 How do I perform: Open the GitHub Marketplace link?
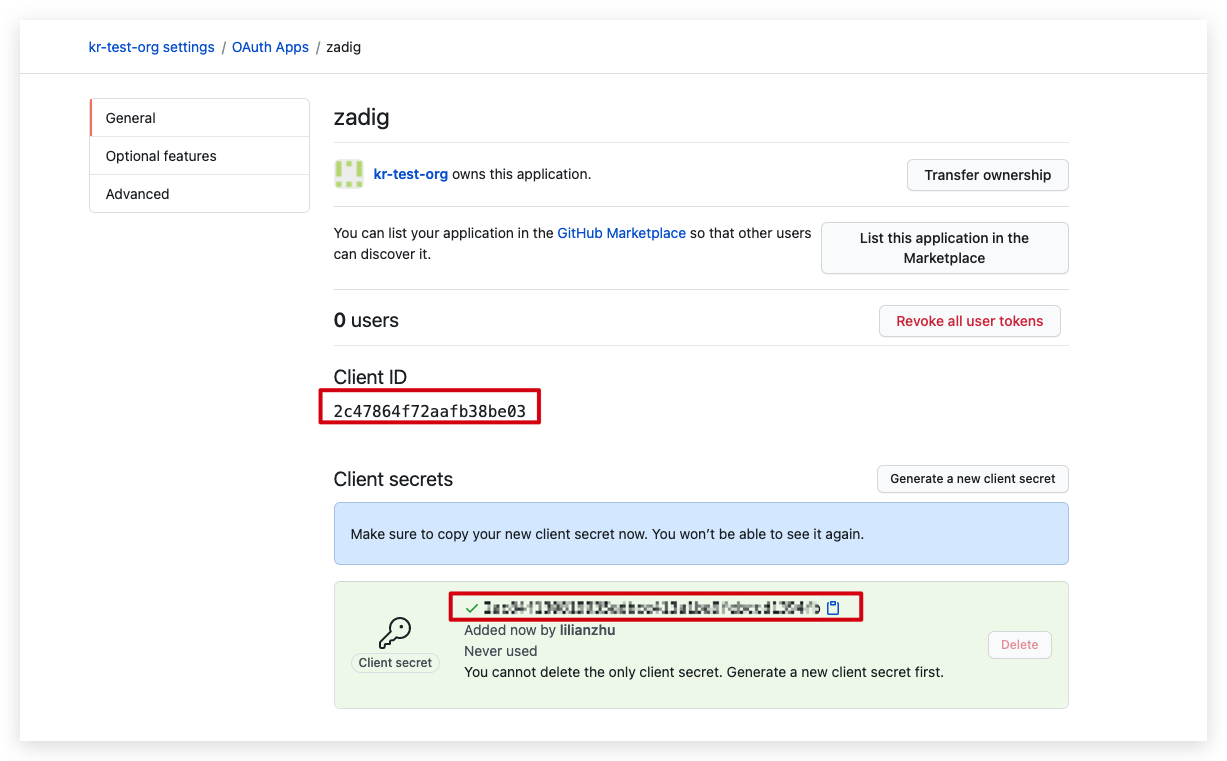[621, 232]
